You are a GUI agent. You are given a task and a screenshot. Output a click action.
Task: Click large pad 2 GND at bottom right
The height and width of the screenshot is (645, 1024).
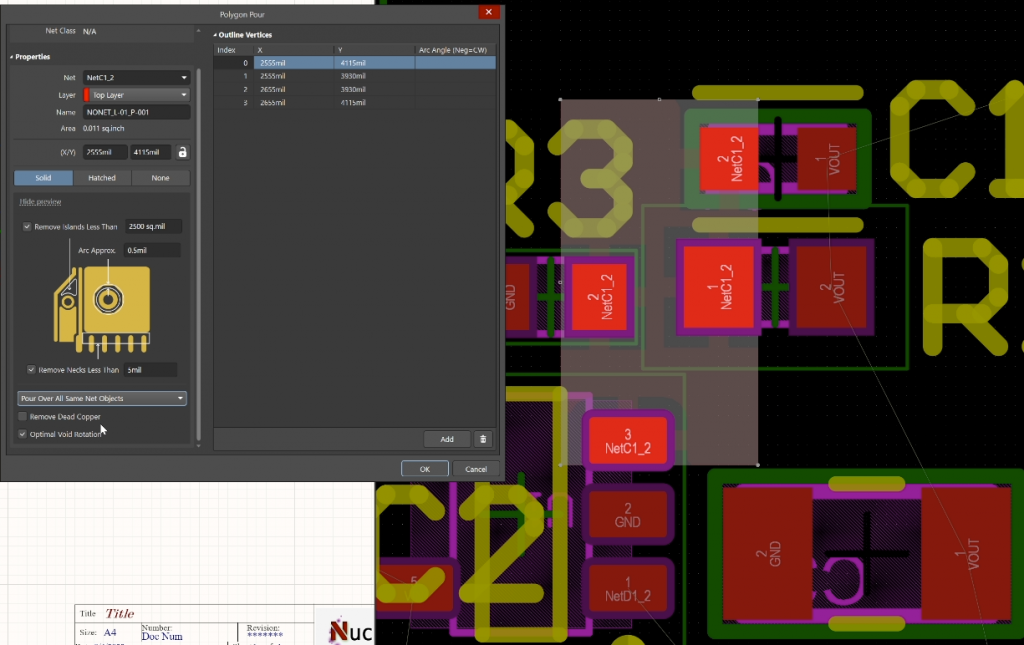coord(768,554)
